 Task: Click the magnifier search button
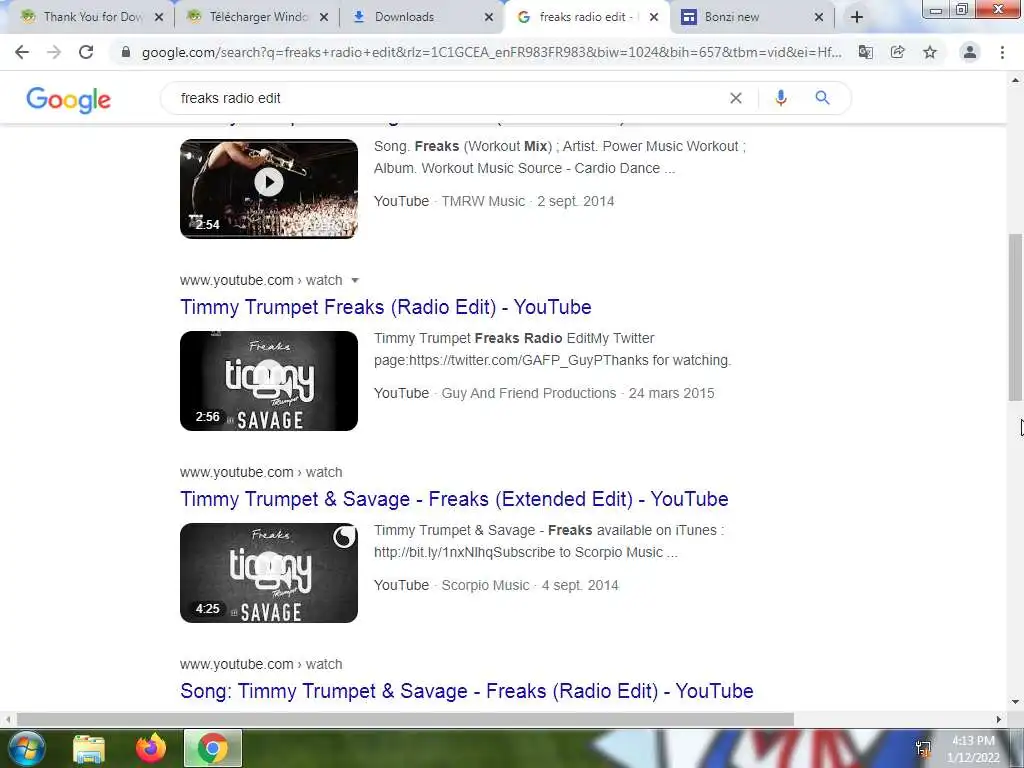[x=822, y=98]
